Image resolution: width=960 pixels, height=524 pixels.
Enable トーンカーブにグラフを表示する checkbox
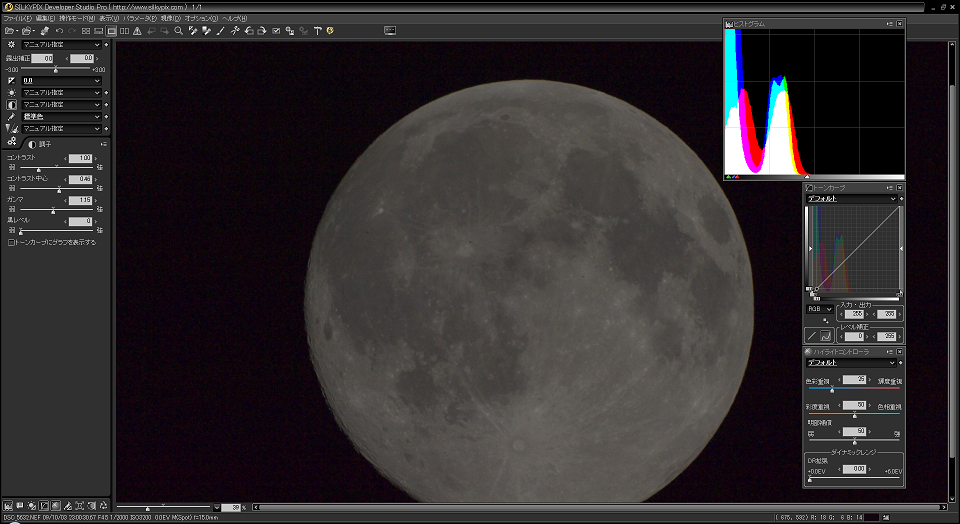point(11,242)
